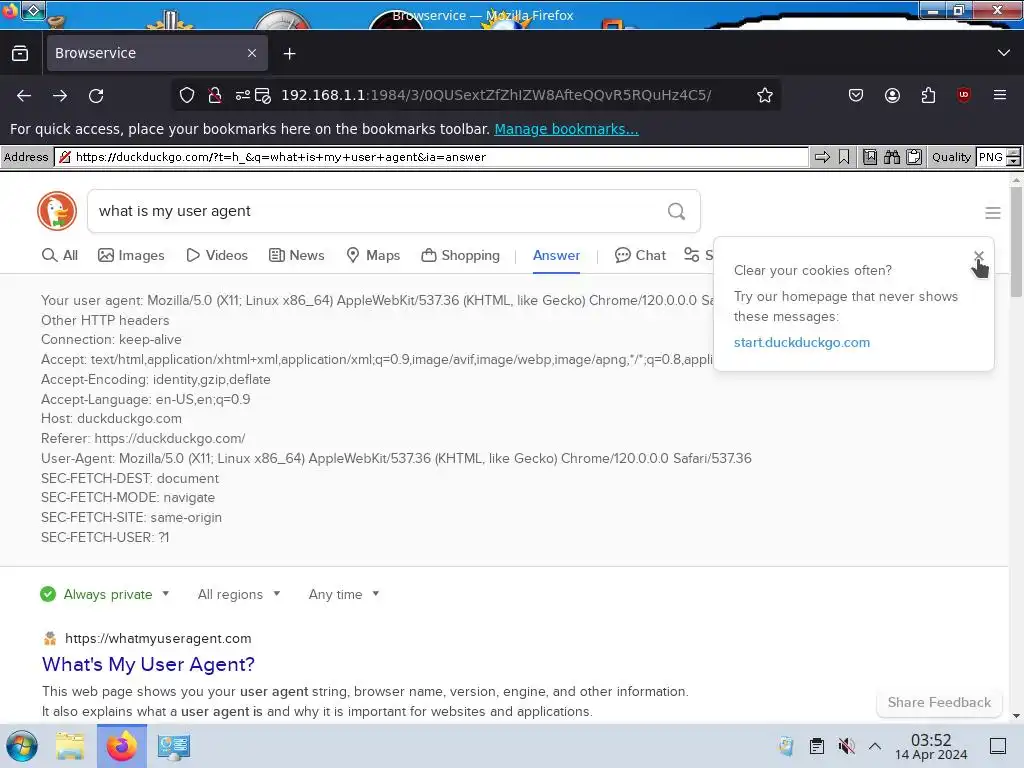Click the Firefox URL bar address
The height and width of the screenshot is (768, 1024).
coord(496,95)
